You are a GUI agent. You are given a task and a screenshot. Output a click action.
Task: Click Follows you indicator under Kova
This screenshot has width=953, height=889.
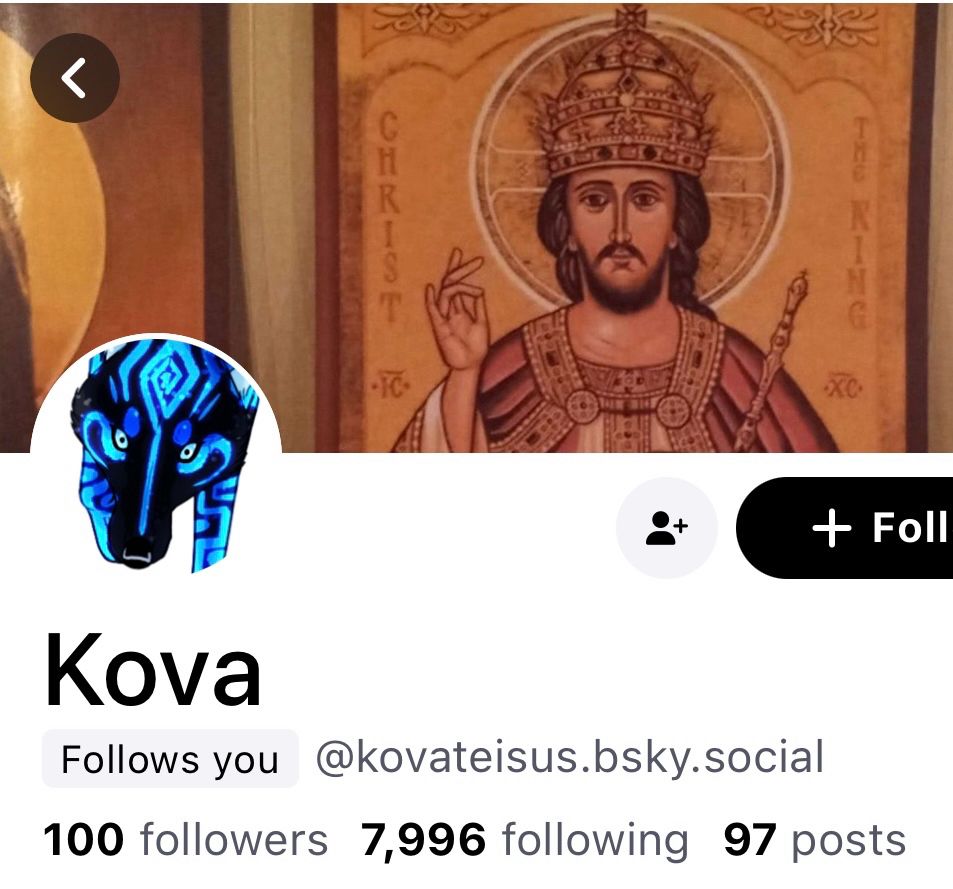[x=168, y=760]
